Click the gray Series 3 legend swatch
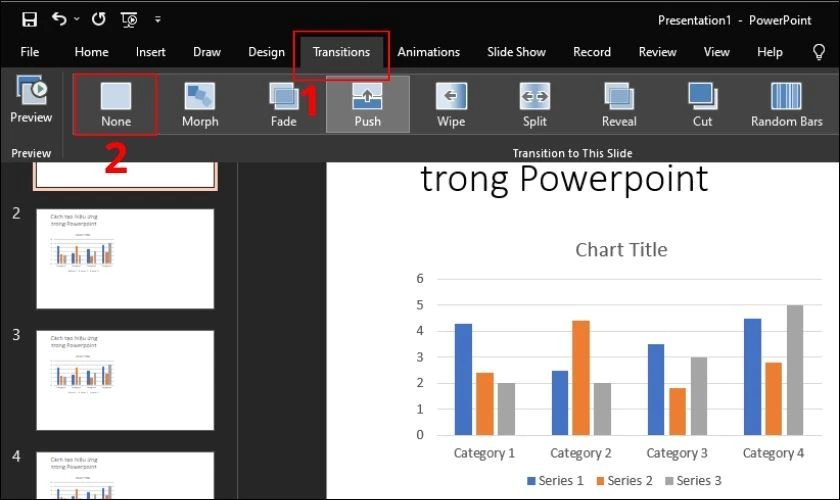840x500 pixels. point(669,481)
